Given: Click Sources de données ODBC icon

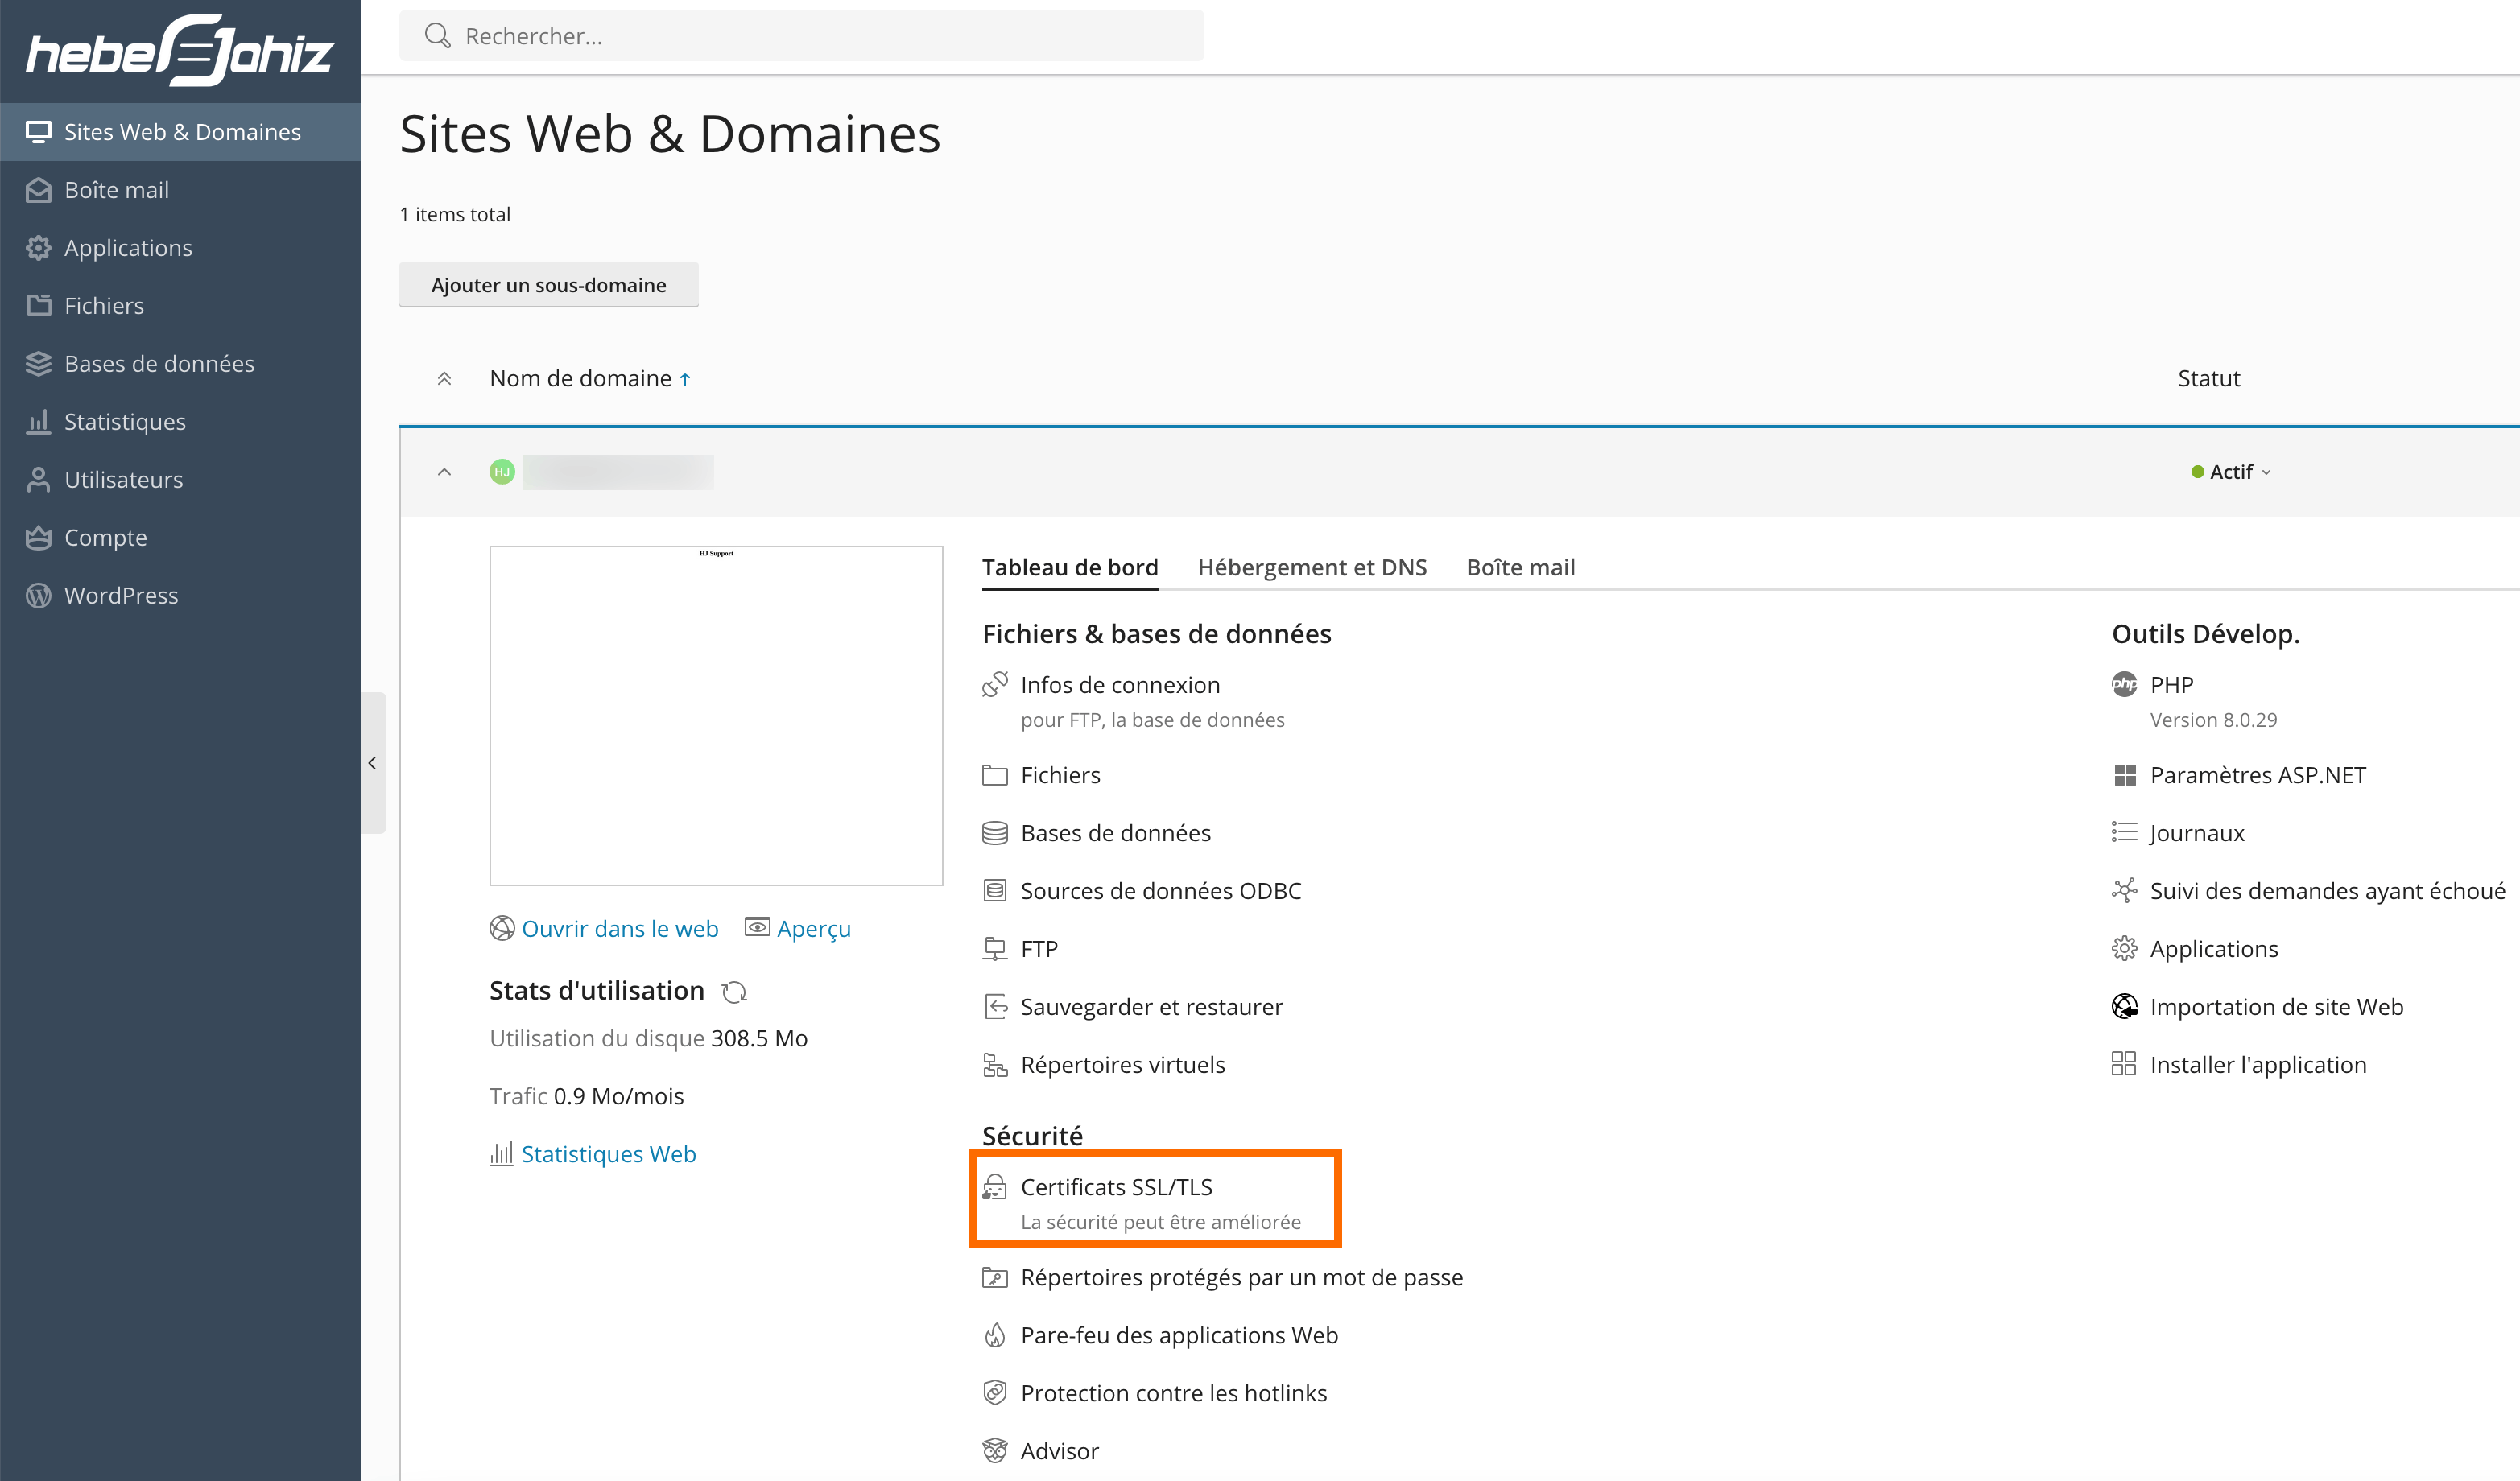Looking at the screenshot, I should point(995,891).
